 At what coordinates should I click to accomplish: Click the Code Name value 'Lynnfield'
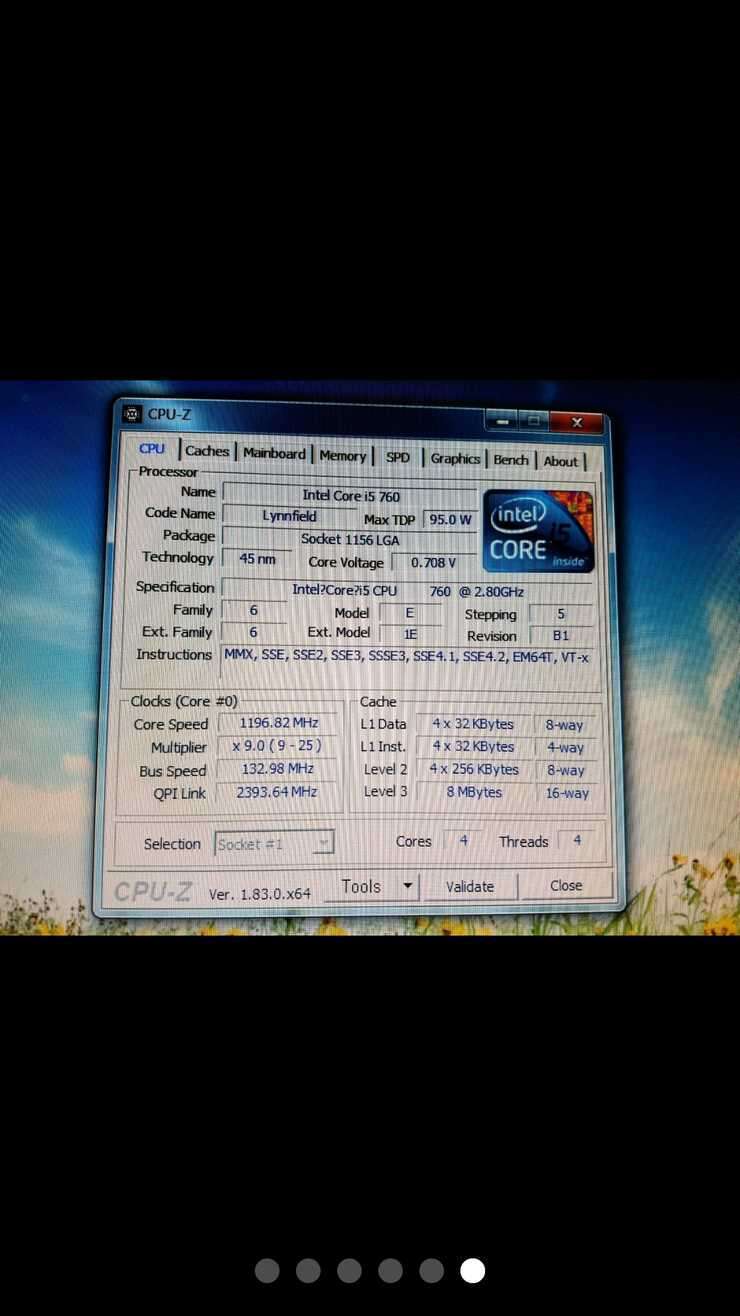[289, 516]
